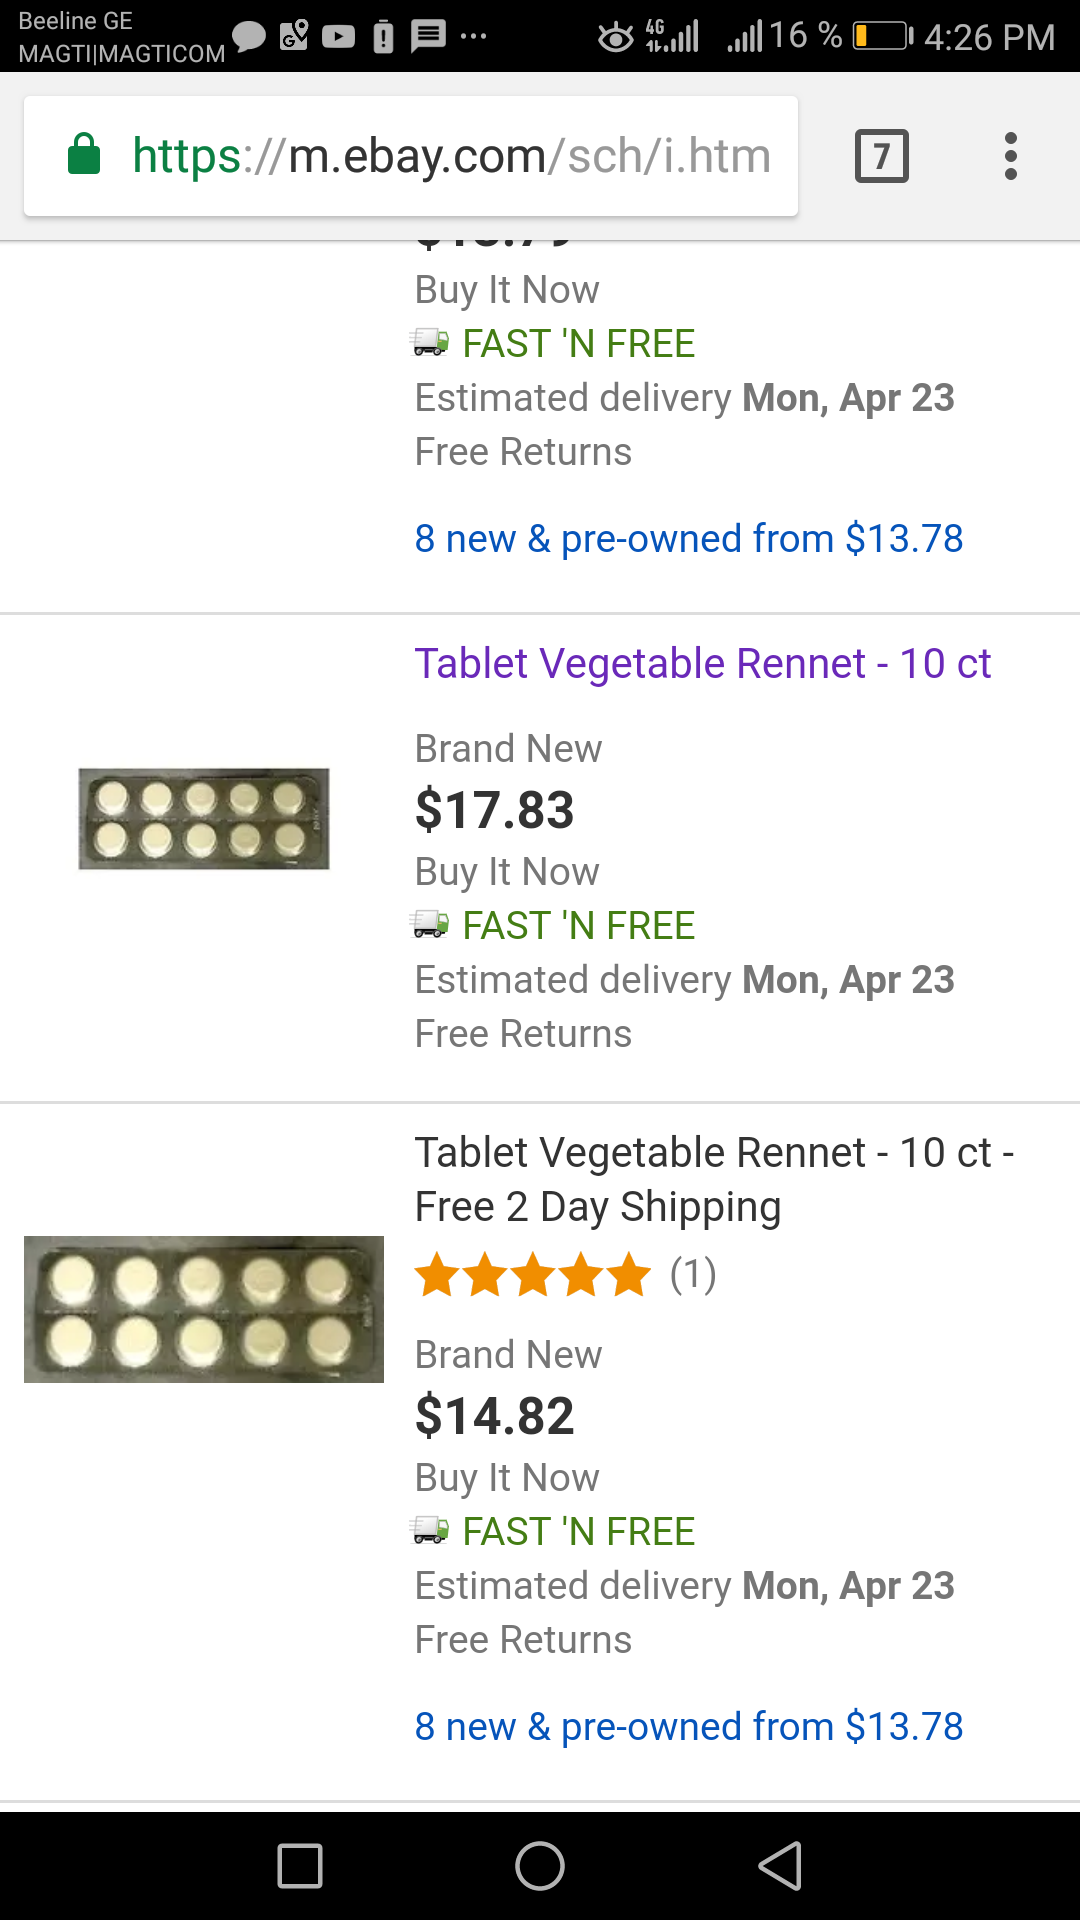1080x1920 pixels.
Task: Tap the Android Back navigation button
Action: [780, 1866]
